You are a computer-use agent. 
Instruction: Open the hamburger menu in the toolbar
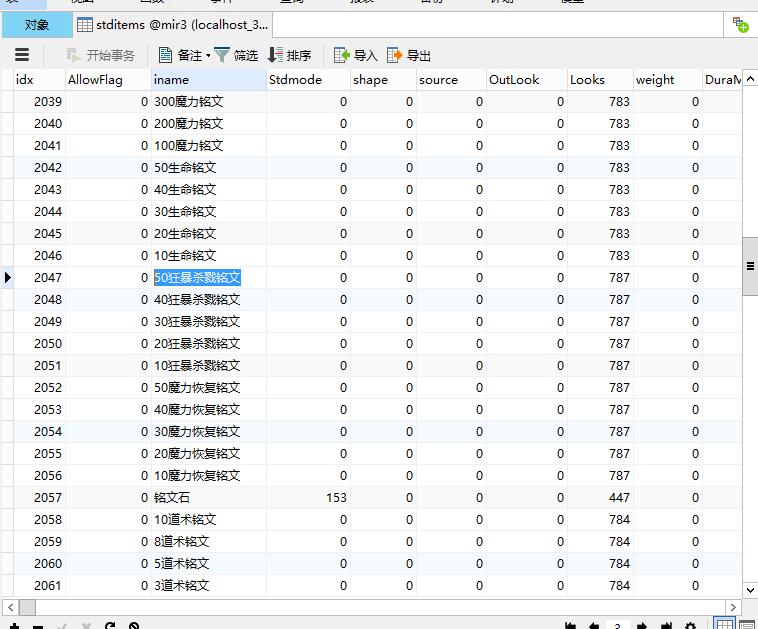22,55
